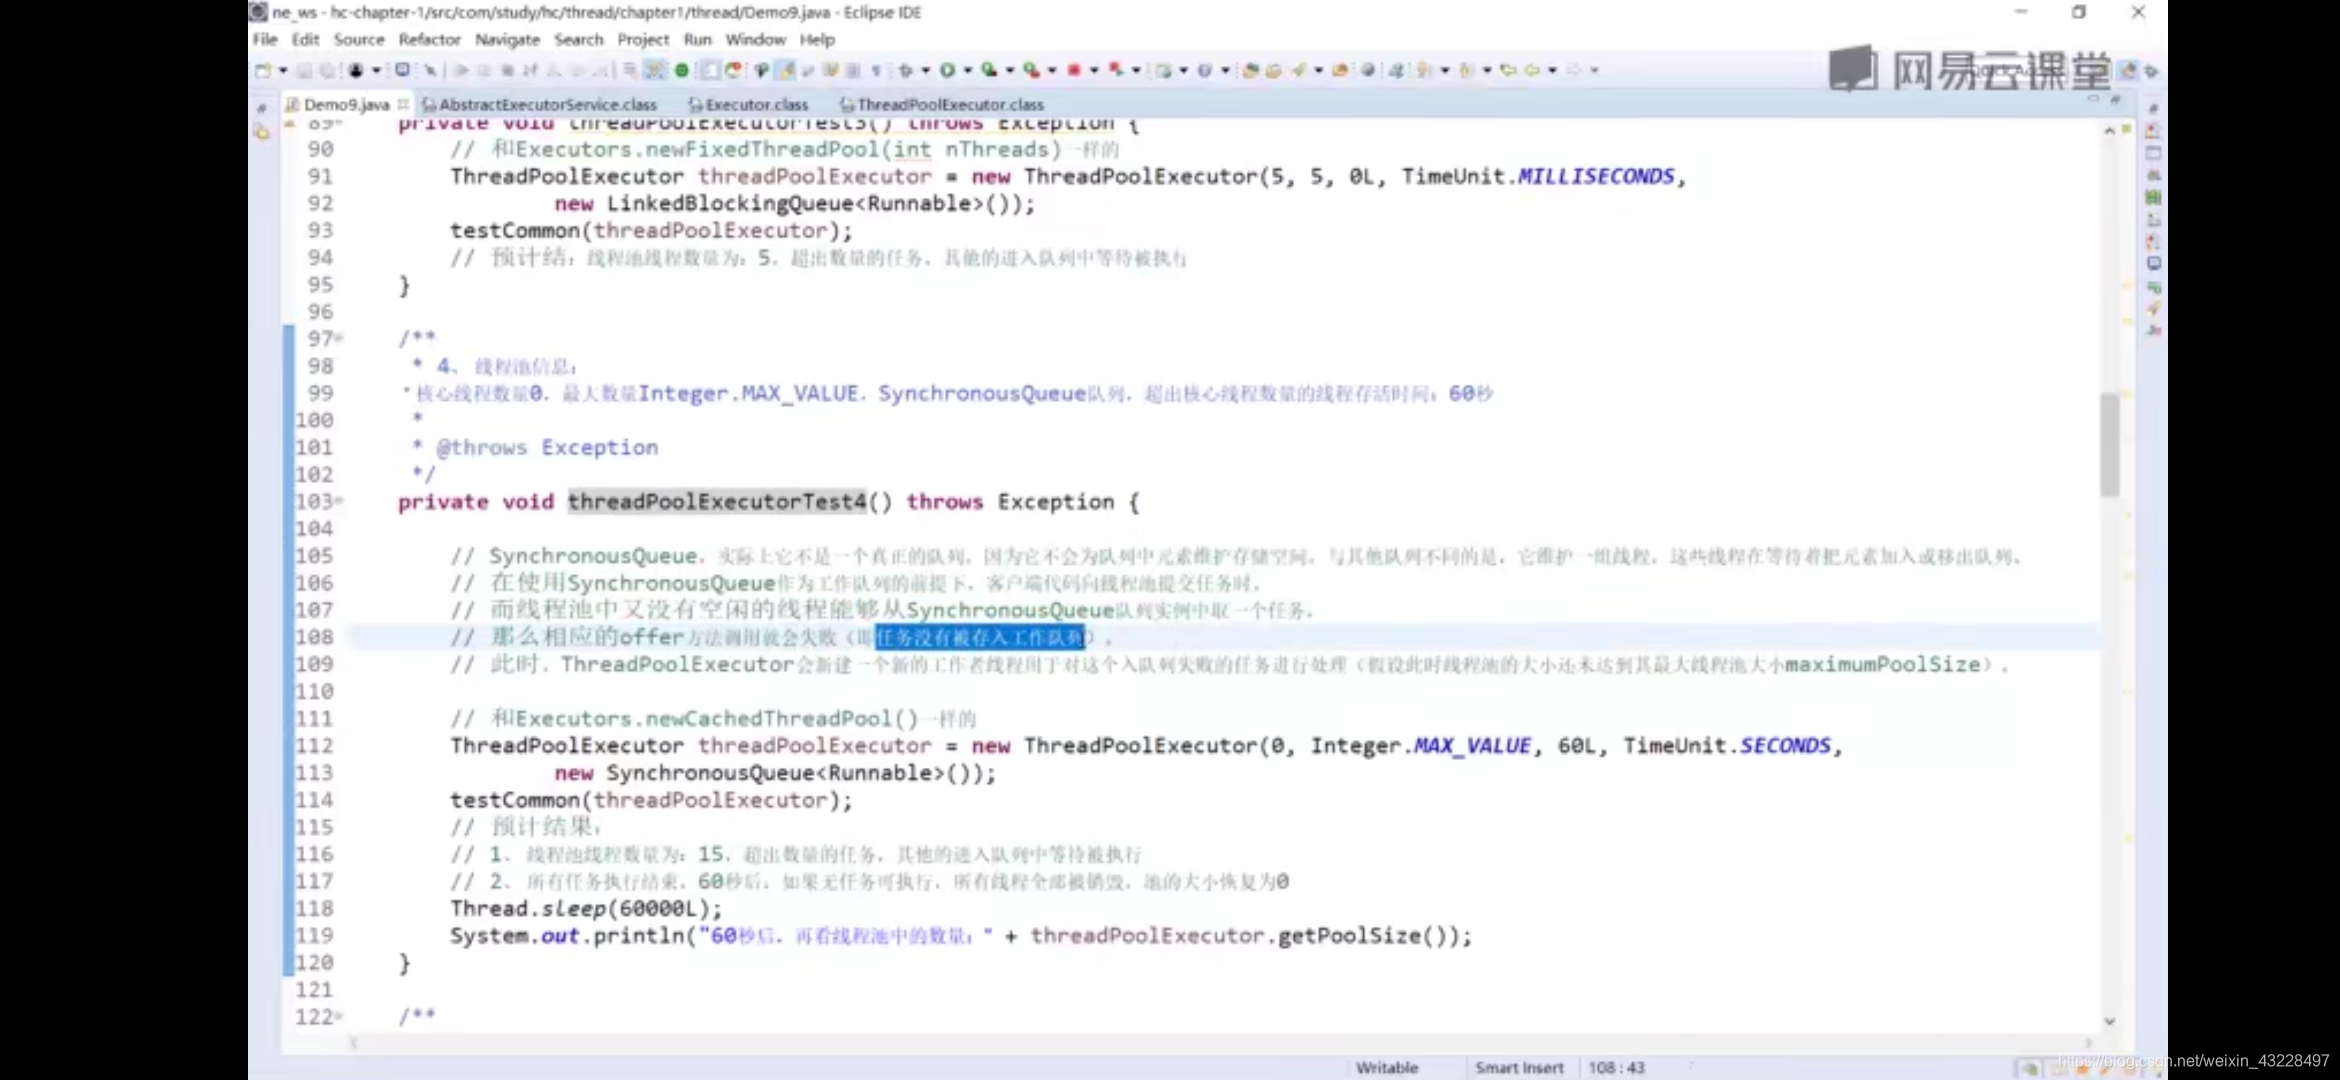Open the Run button dropdown arrow
This screenshot has height=1080, width=2340.
[968, 70]
